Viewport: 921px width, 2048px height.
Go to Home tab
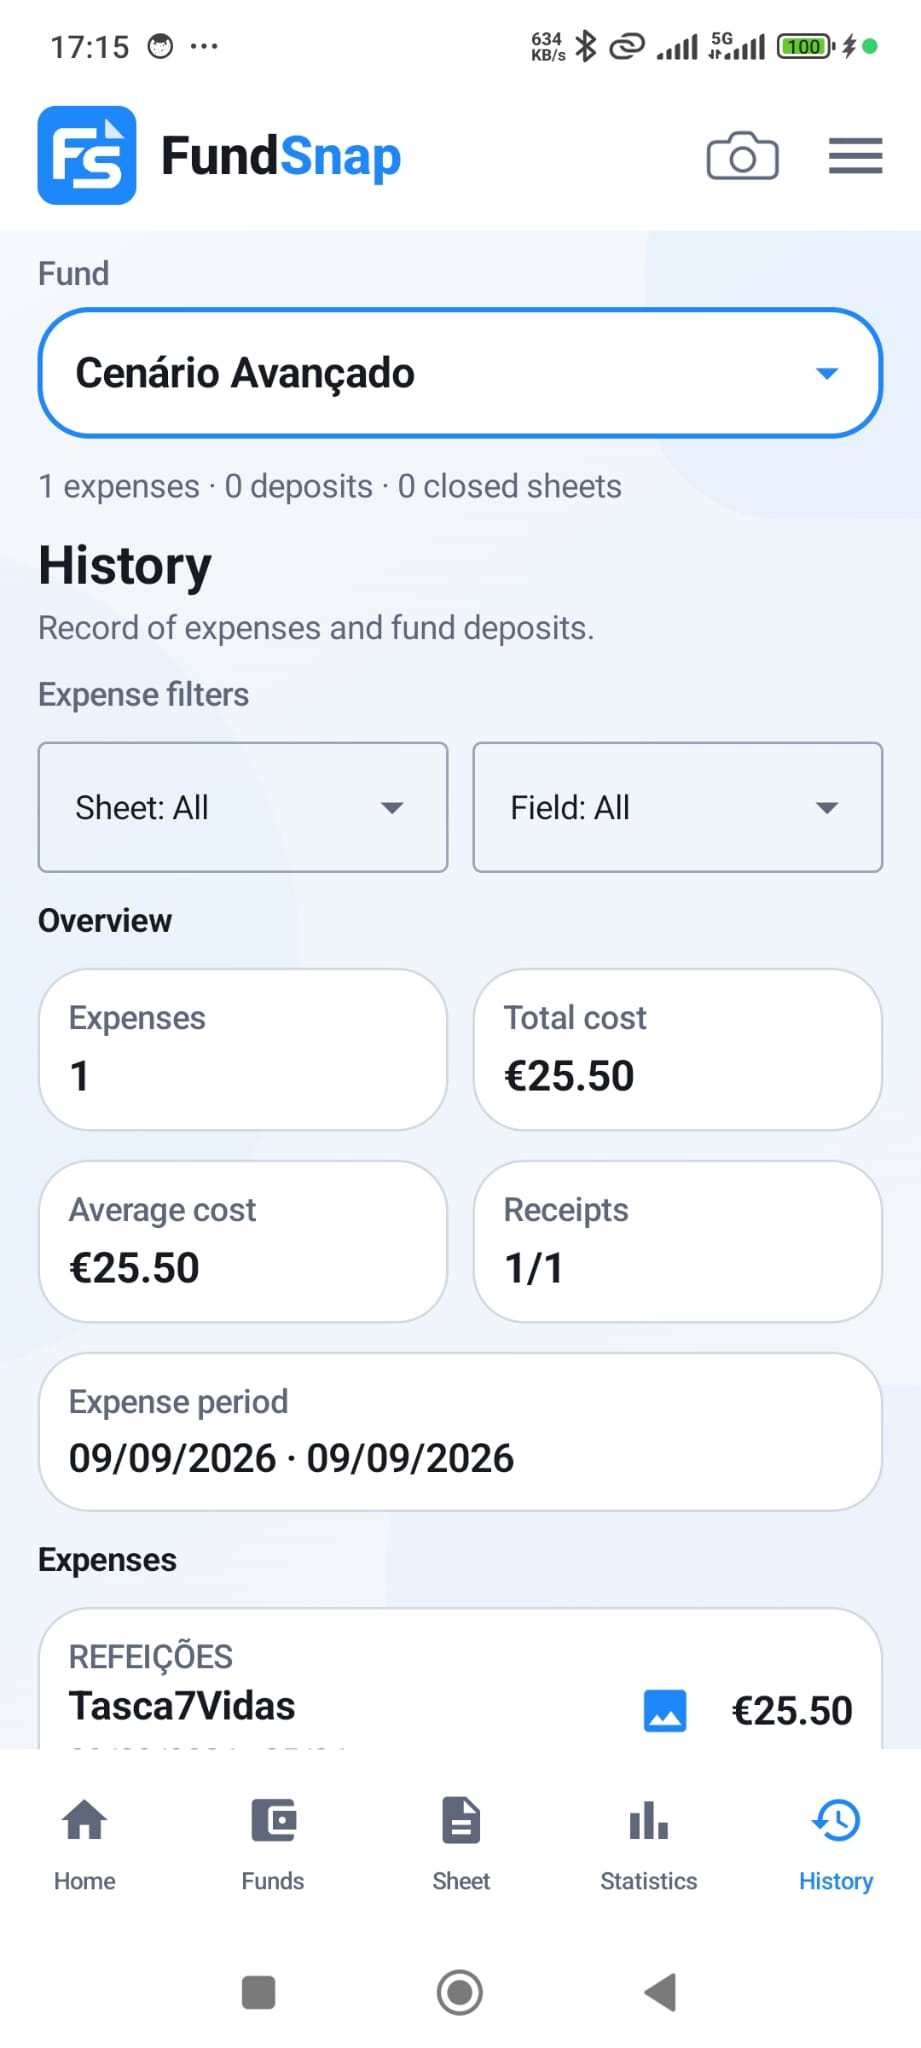coord(85,1845)
